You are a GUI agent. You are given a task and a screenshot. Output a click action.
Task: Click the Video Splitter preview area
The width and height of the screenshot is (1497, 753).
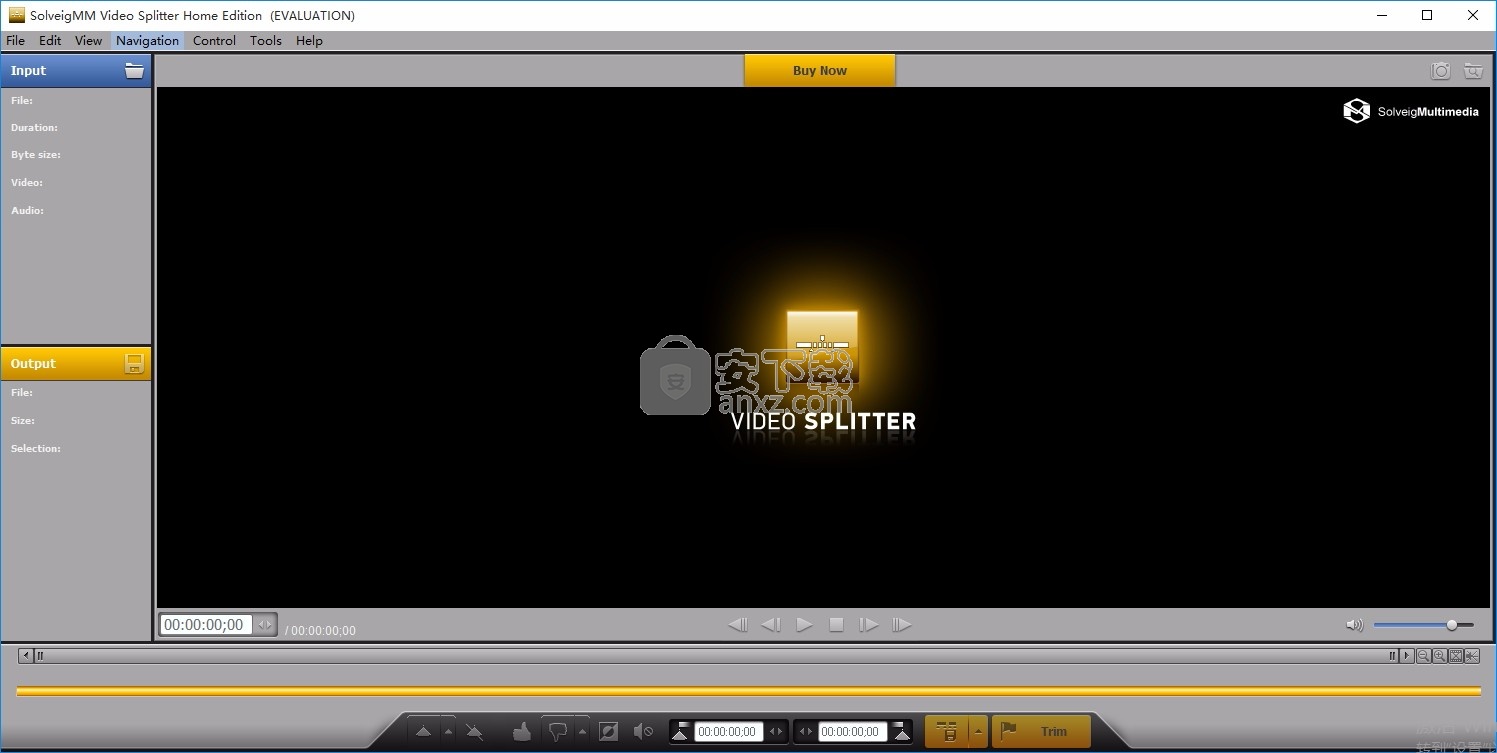tap(823, 347)
